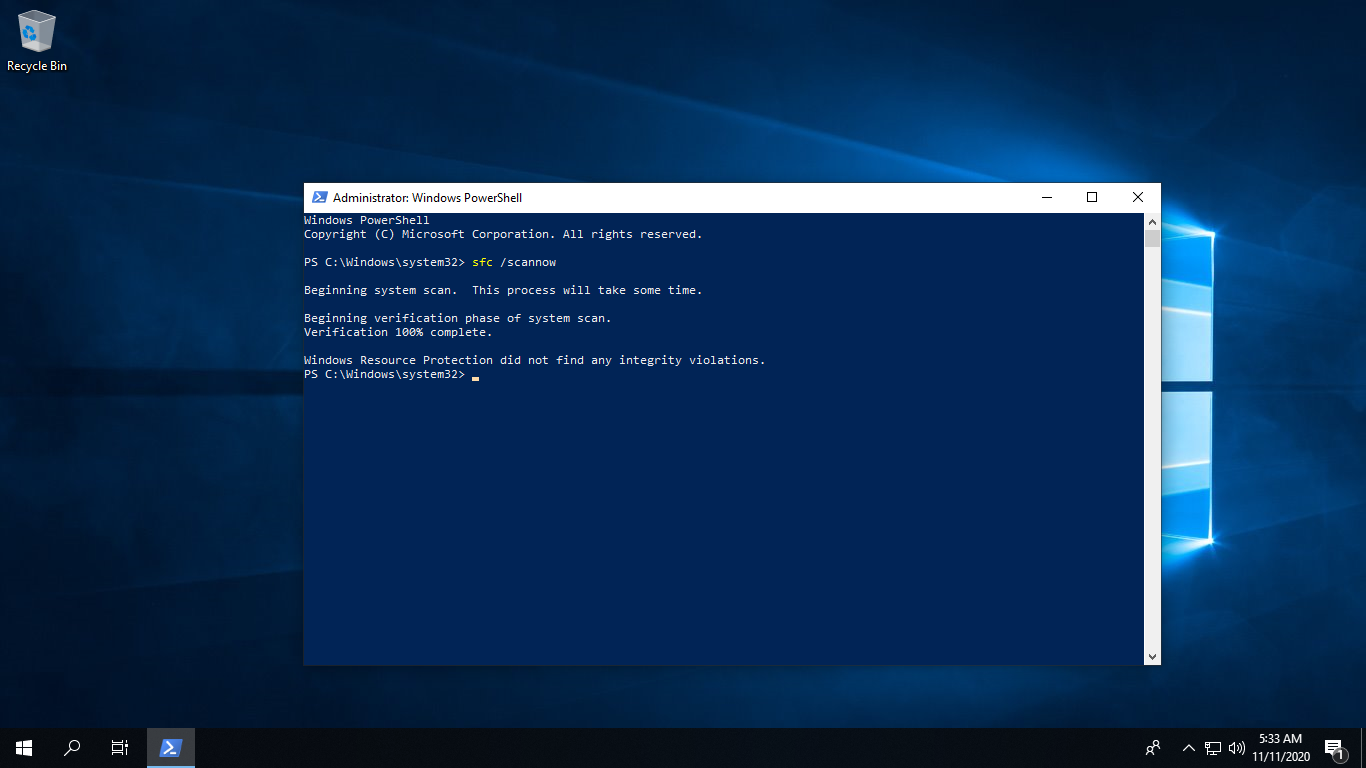Close the Administrator PowerShell window
The width and height of the screenshot is (1366, 768).
1138,198
